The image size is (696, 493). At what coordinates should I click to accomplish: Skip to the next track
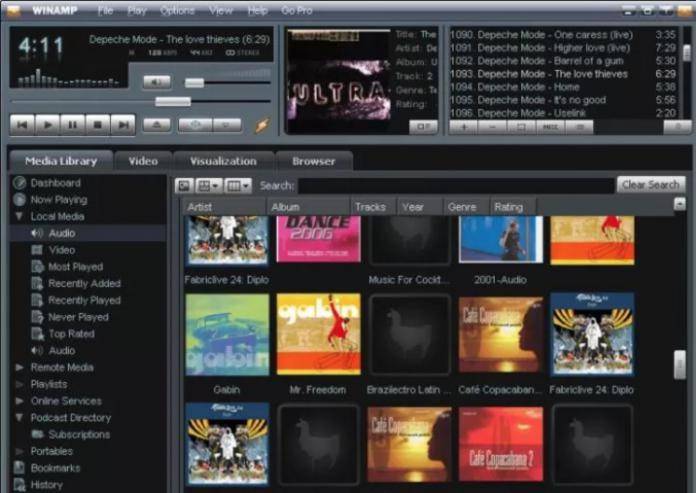[x=123, y=125]
